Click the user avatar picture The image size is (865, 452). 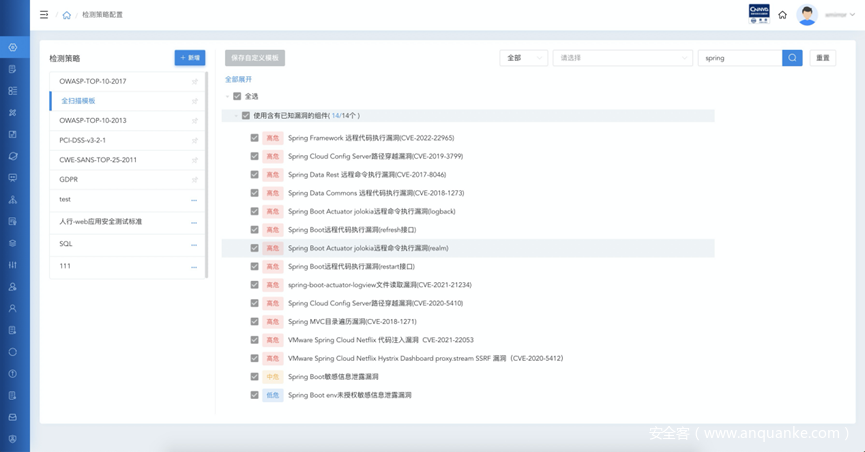click(807, 15)
